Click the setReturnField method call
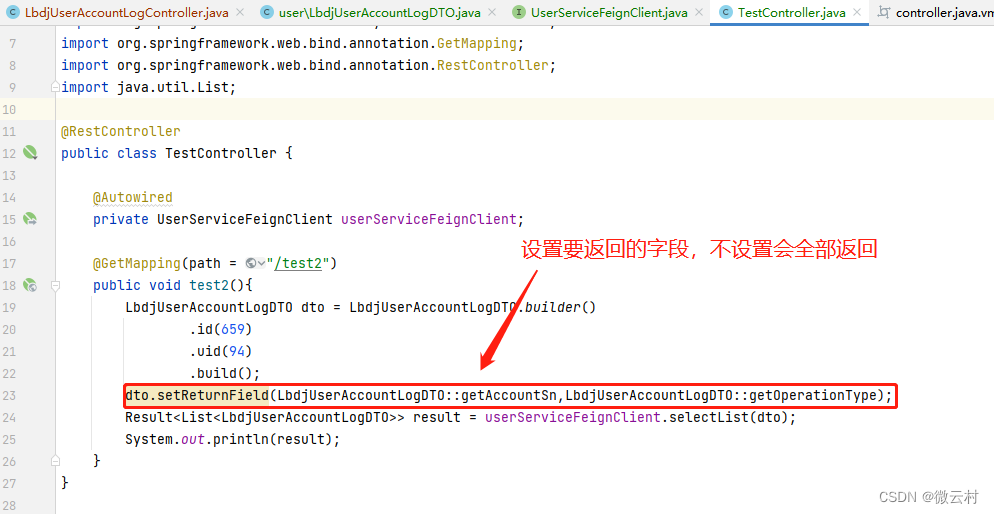This screenshot has height=514, width=994. click(x=213, y=395)
